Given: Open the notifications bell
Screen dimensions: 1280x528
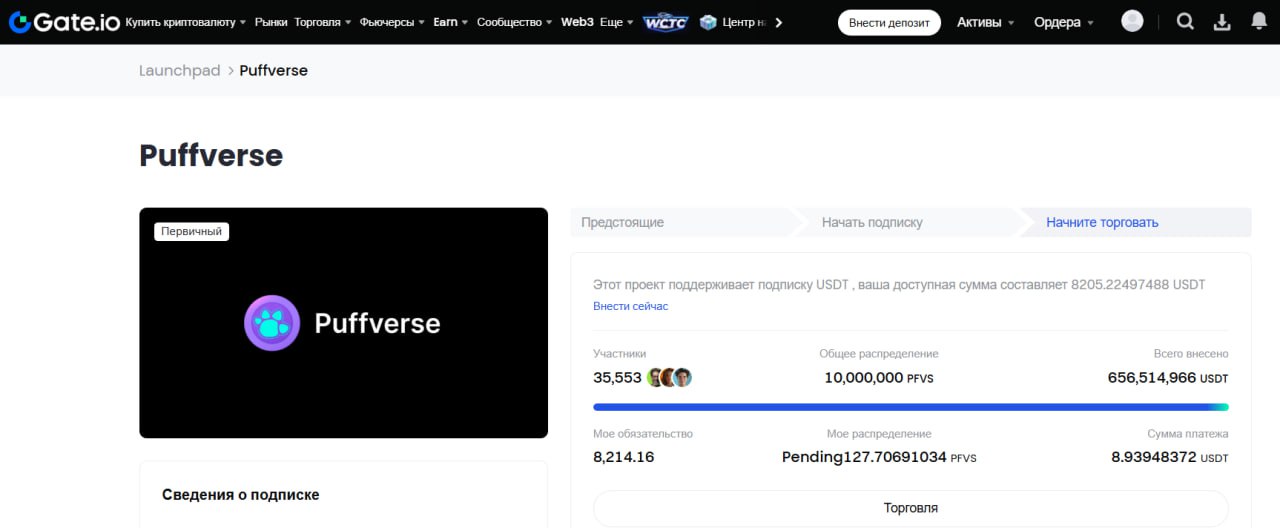Looking at the screenshot, I should (1259, 21).
